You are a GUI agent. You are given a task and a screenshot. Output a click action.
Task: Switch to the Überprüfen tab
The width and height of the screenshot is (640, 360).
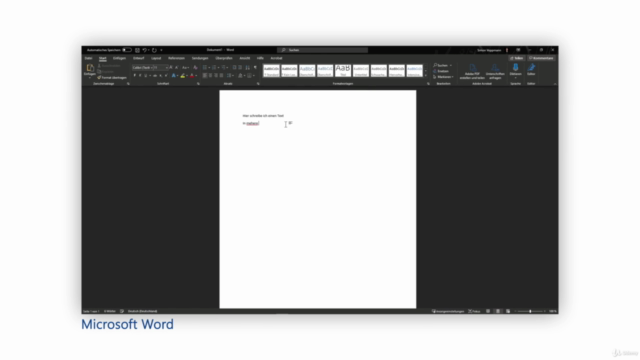pos(224,58)
